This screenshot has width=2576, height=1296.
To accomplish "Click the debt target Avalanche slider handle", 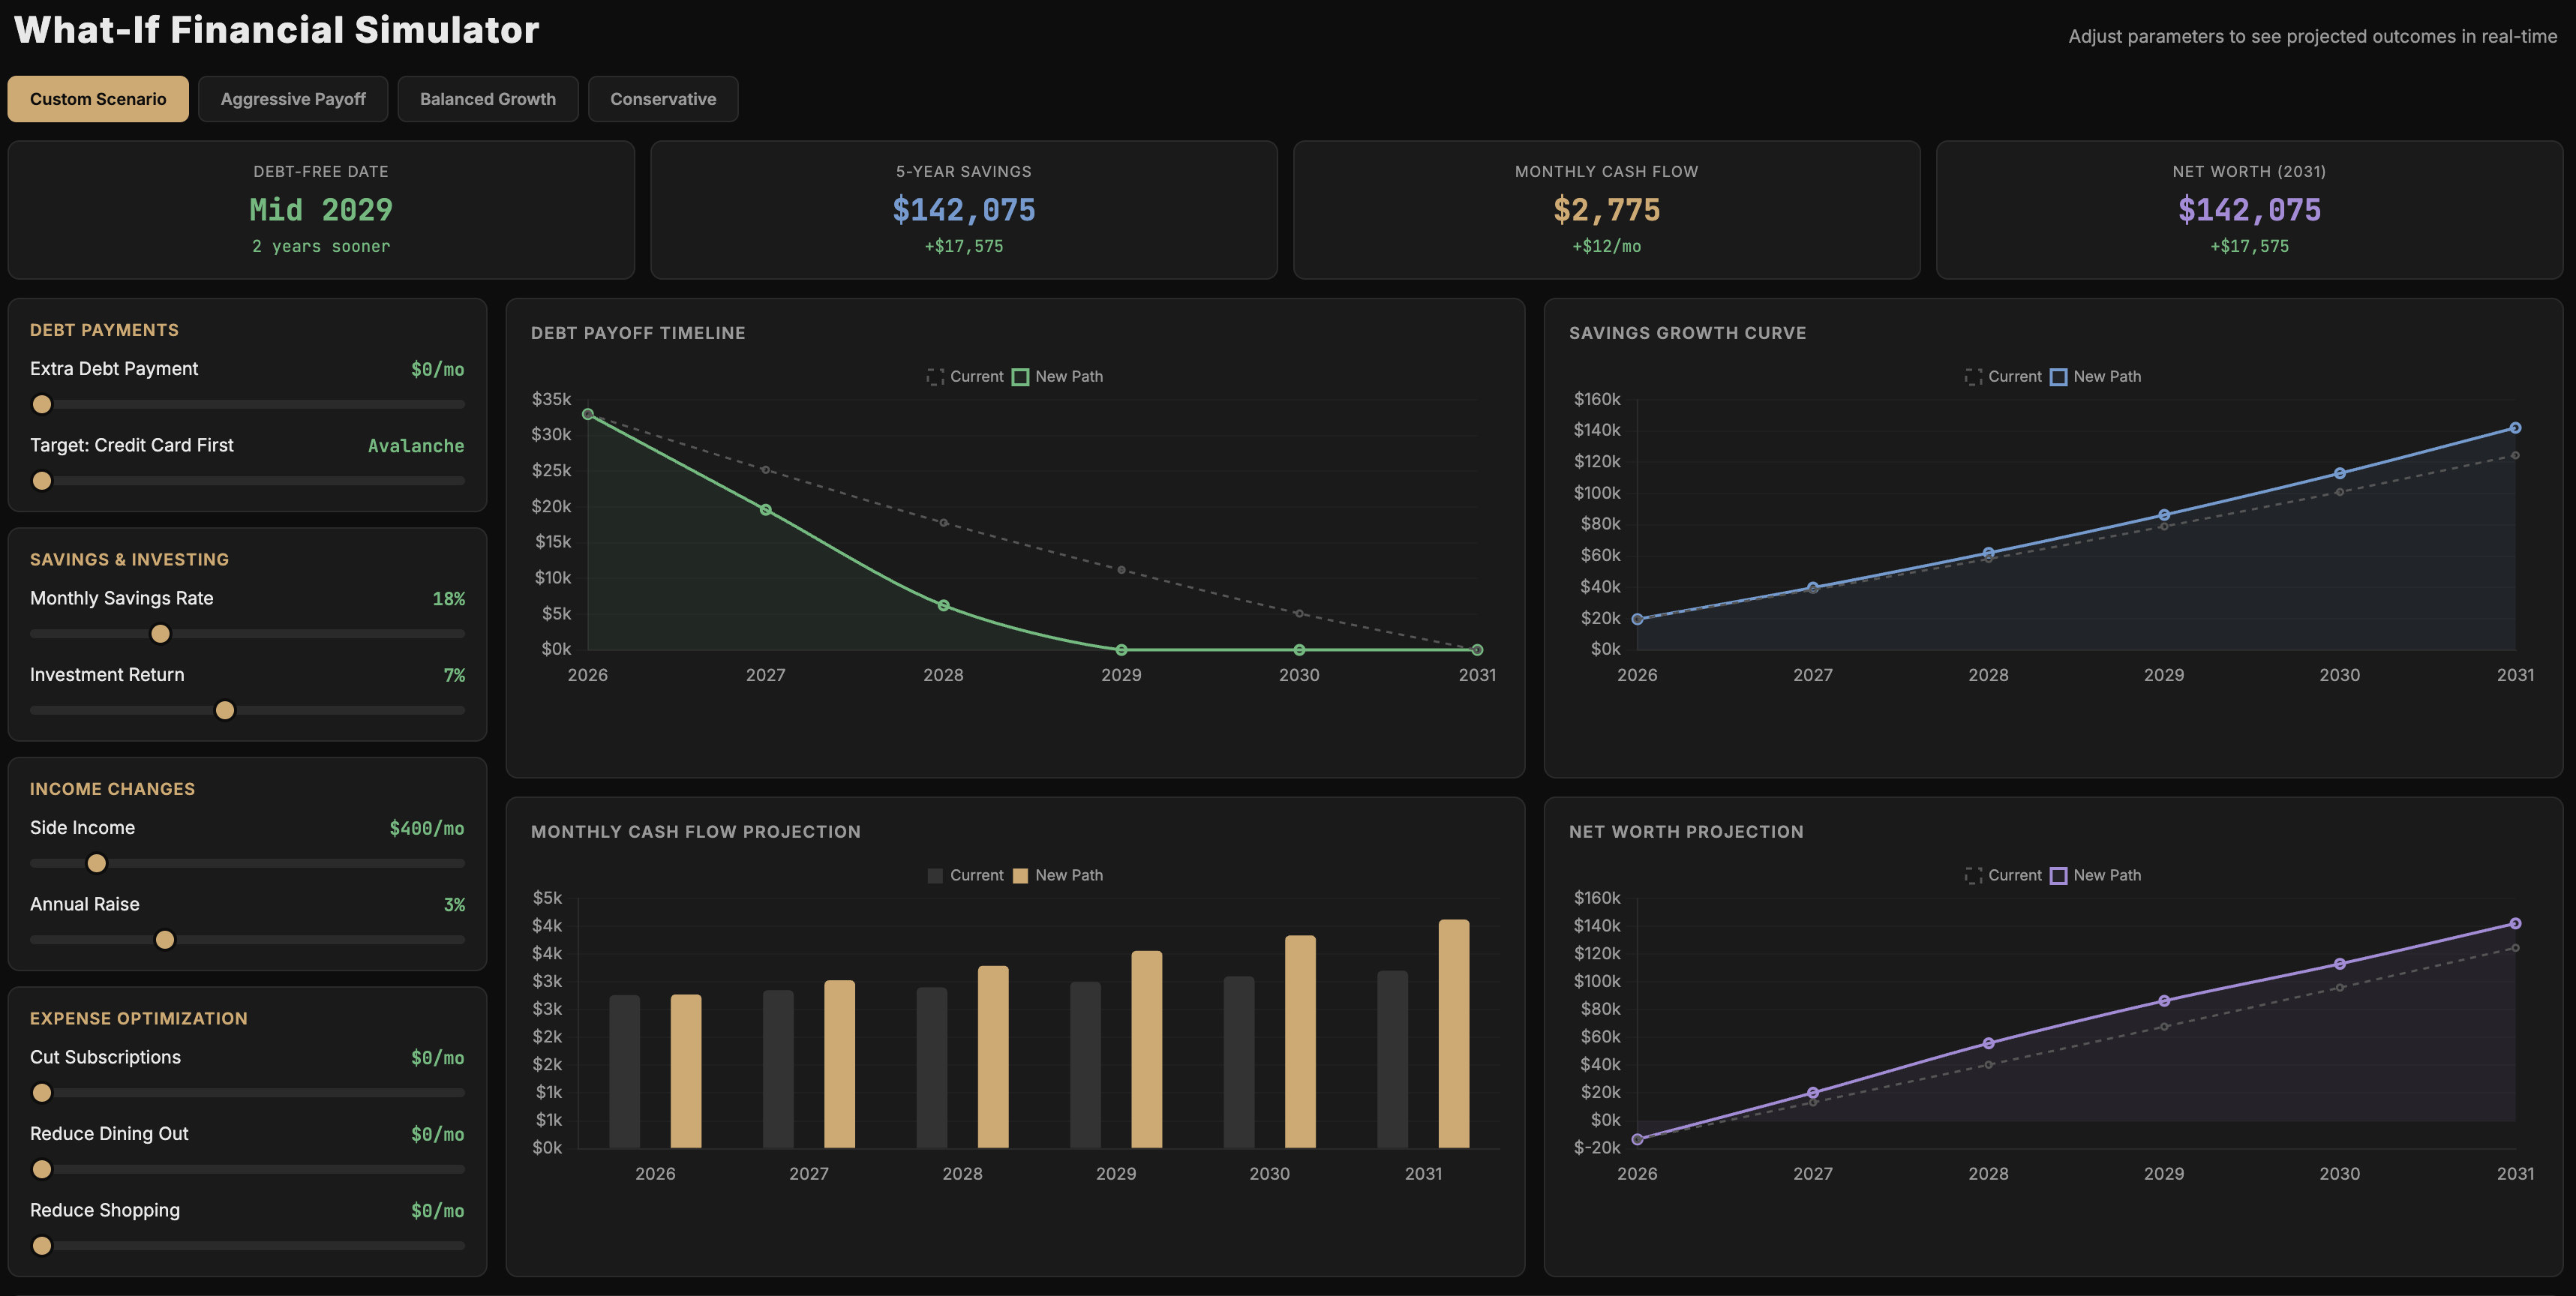I will pos(42,481).
